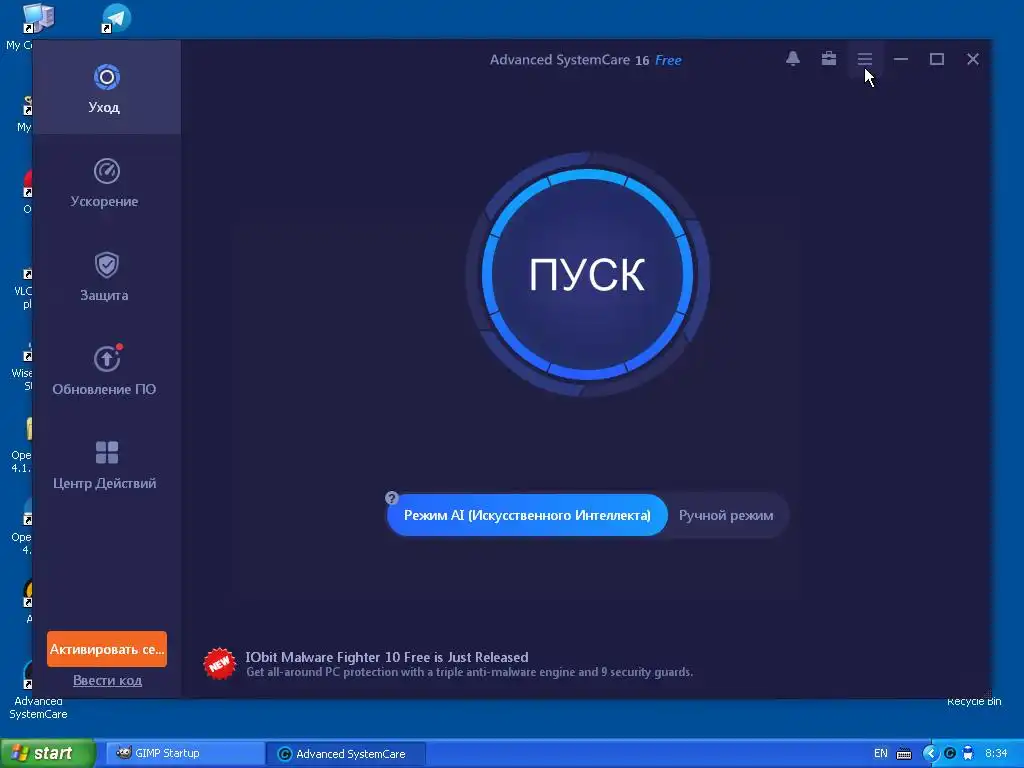
Task: Click the Recycle Bin desktop label
Action: pos(974,701)
